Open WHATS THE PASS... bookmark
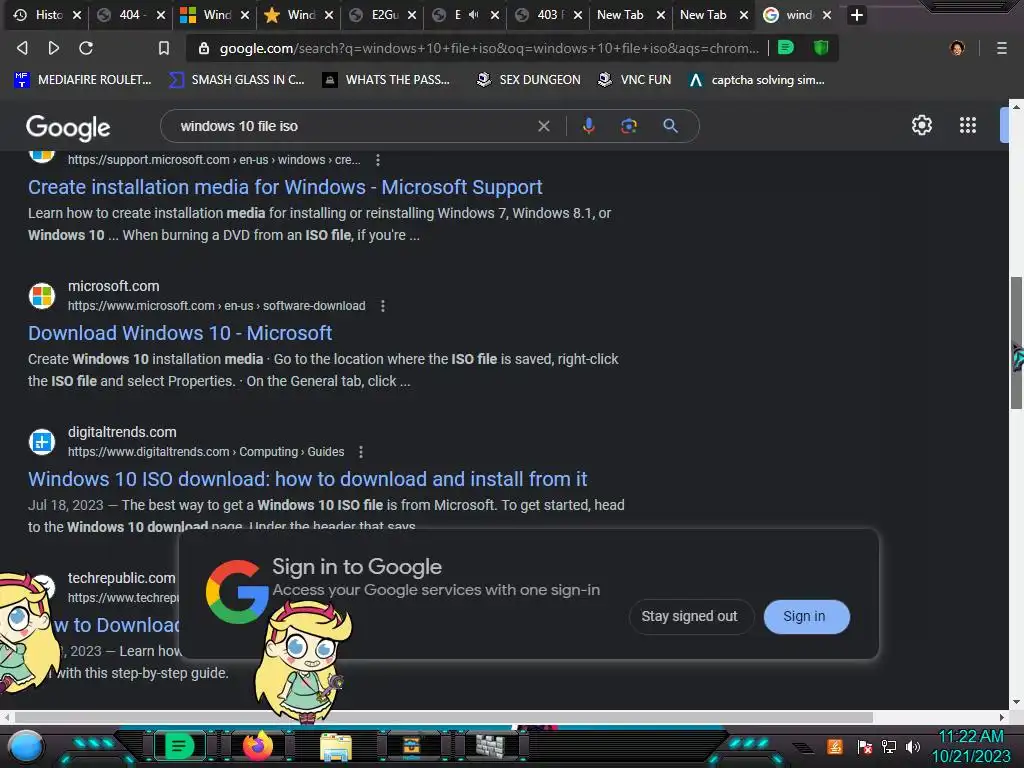This screenshot has width=1024, height=768. coord(387,80)
